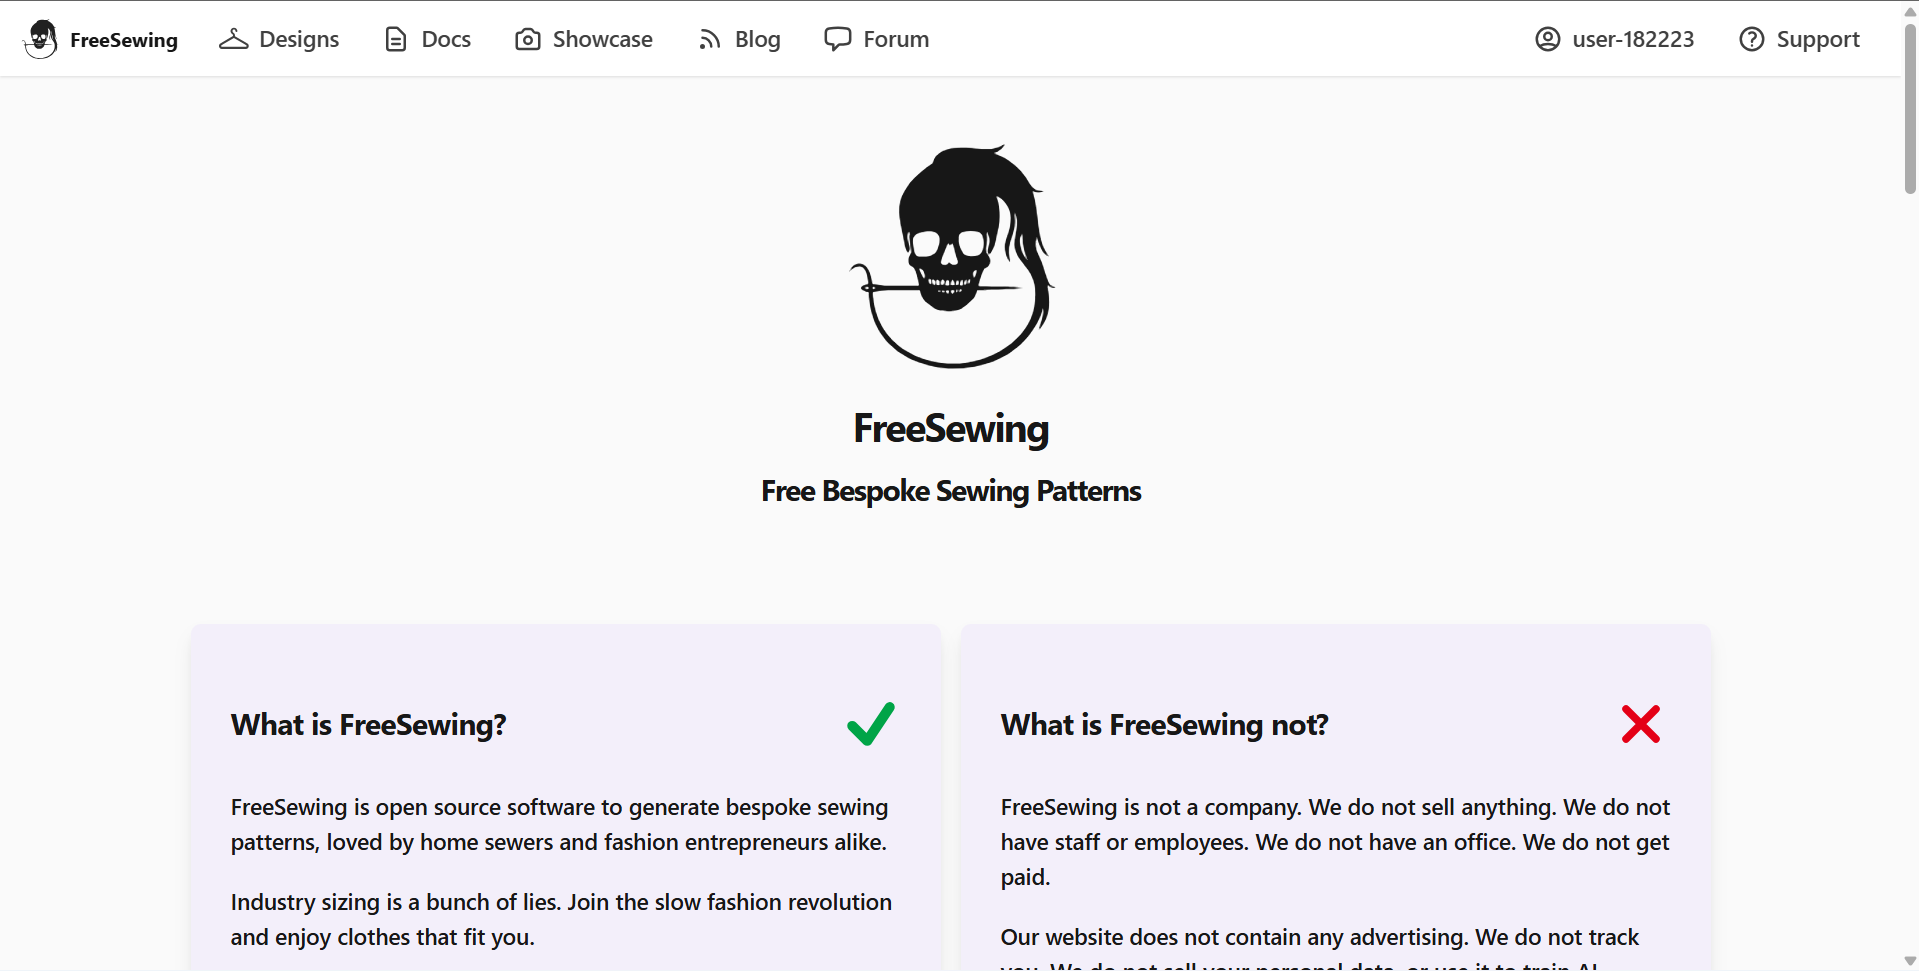
Task: Click the Support question mark icon
Action: point(1752,38)
